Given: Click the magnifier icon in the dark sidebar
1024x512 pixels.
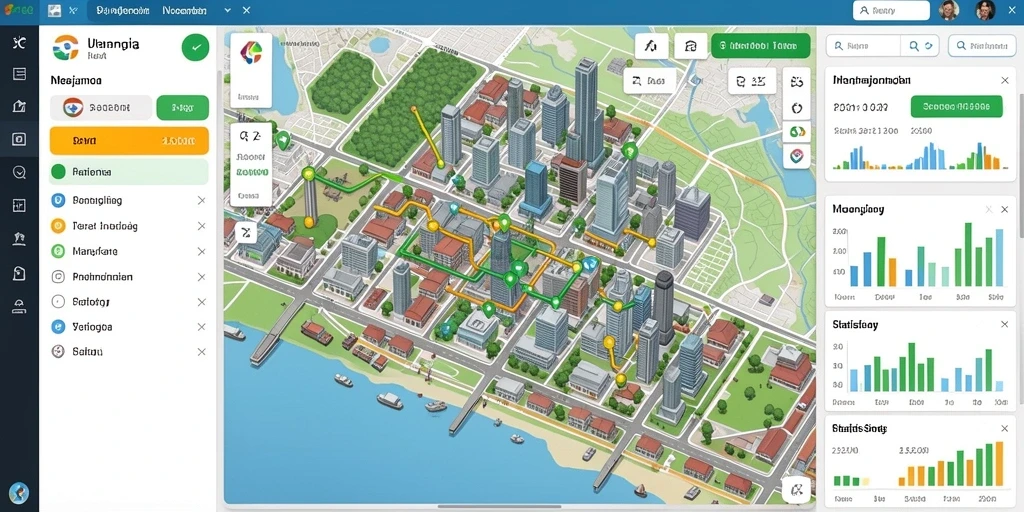Looking at the screenshot, I should point(20,172).
